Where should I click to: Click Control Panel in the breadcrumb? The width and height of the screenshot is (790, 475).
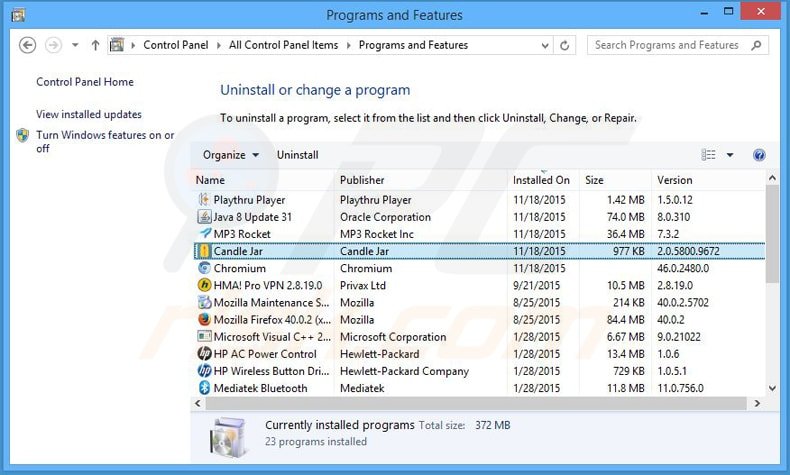coord(175,45)
